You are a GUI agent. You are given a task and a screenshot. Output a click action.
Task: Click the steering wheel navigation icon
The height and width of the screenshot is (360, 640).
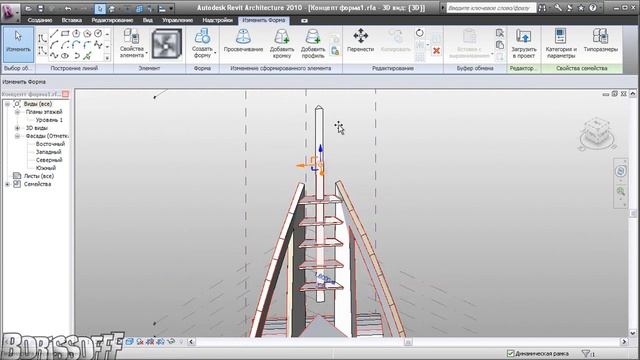(620, 171)
